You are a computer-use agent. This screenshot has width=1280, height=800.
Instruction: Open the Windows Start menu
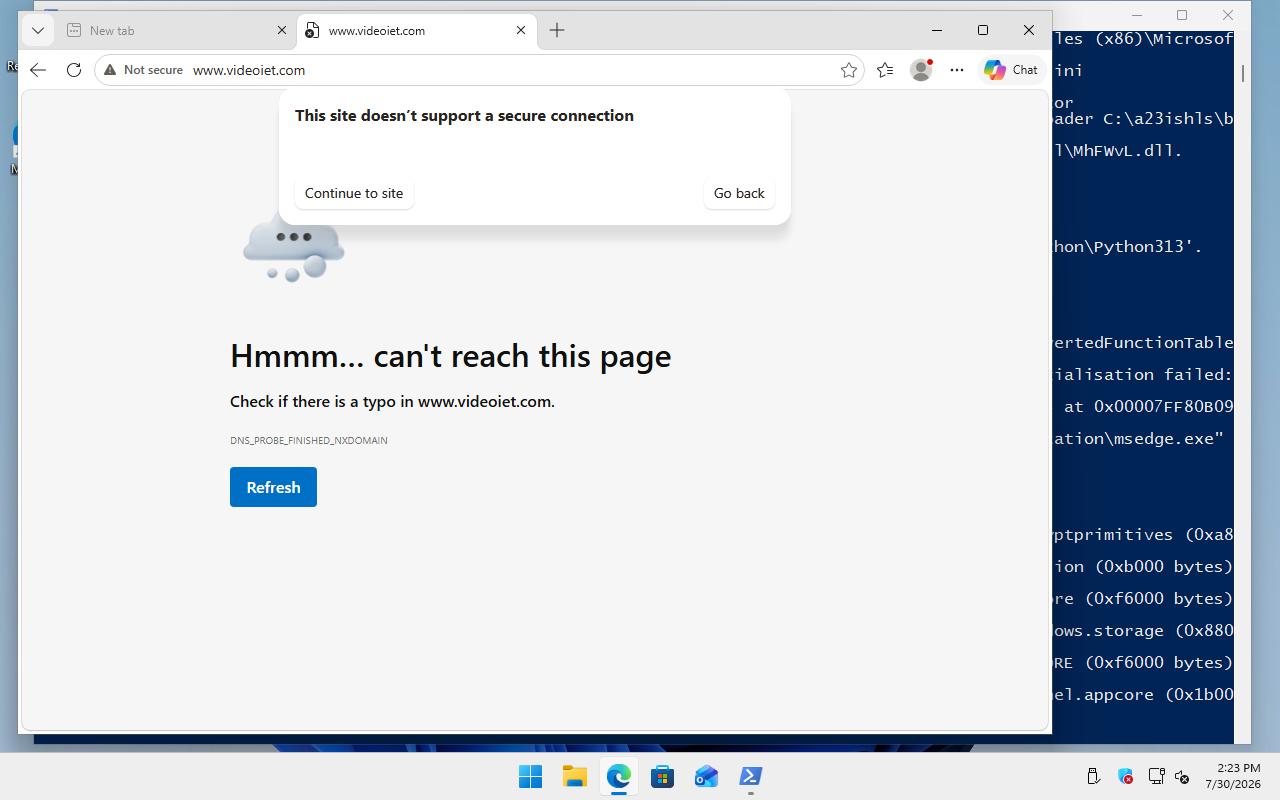(x=530, y=776)
